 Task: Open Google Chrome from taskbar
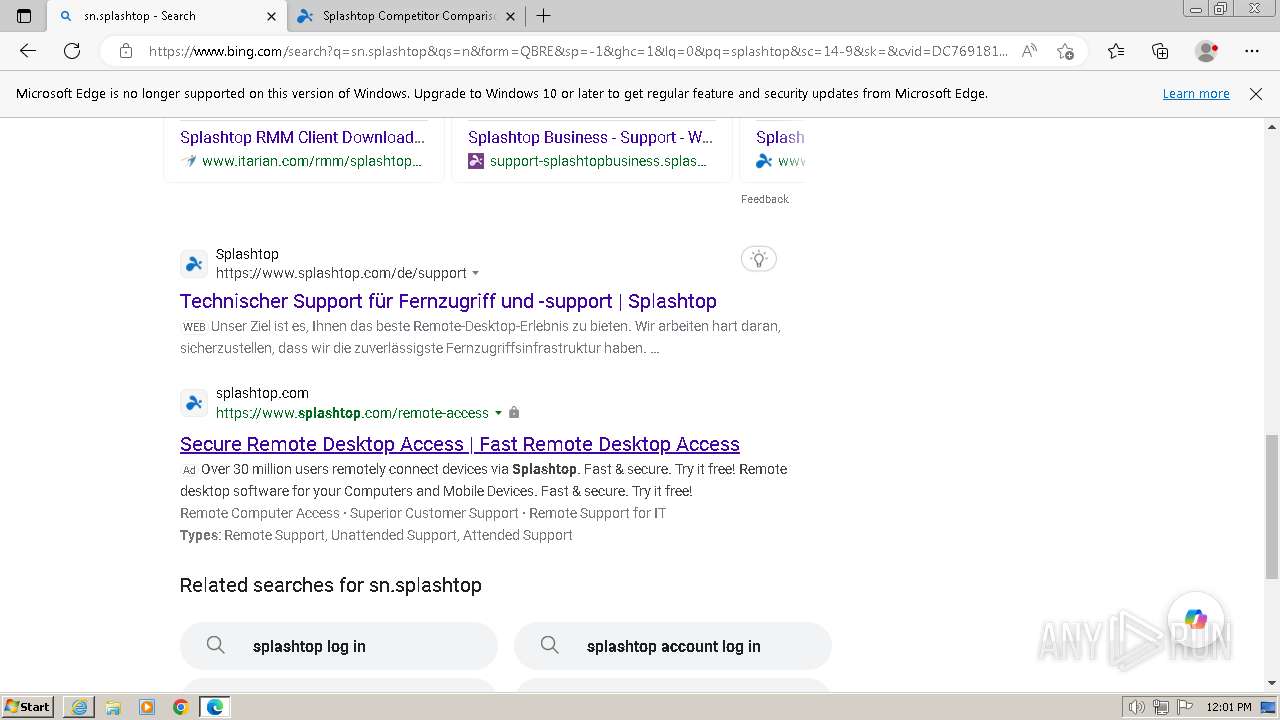[181, 707]
